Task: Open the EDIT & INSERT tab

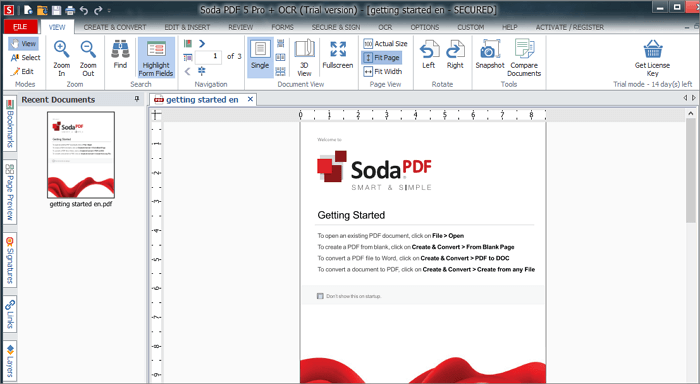Action: click(187, 27)
